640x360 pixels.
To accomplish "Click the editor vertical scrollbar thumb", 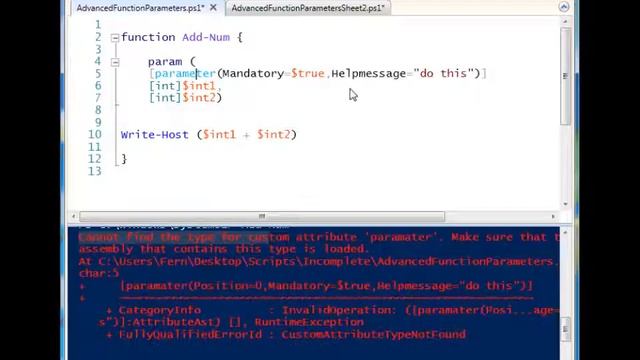I will [565, 76].
